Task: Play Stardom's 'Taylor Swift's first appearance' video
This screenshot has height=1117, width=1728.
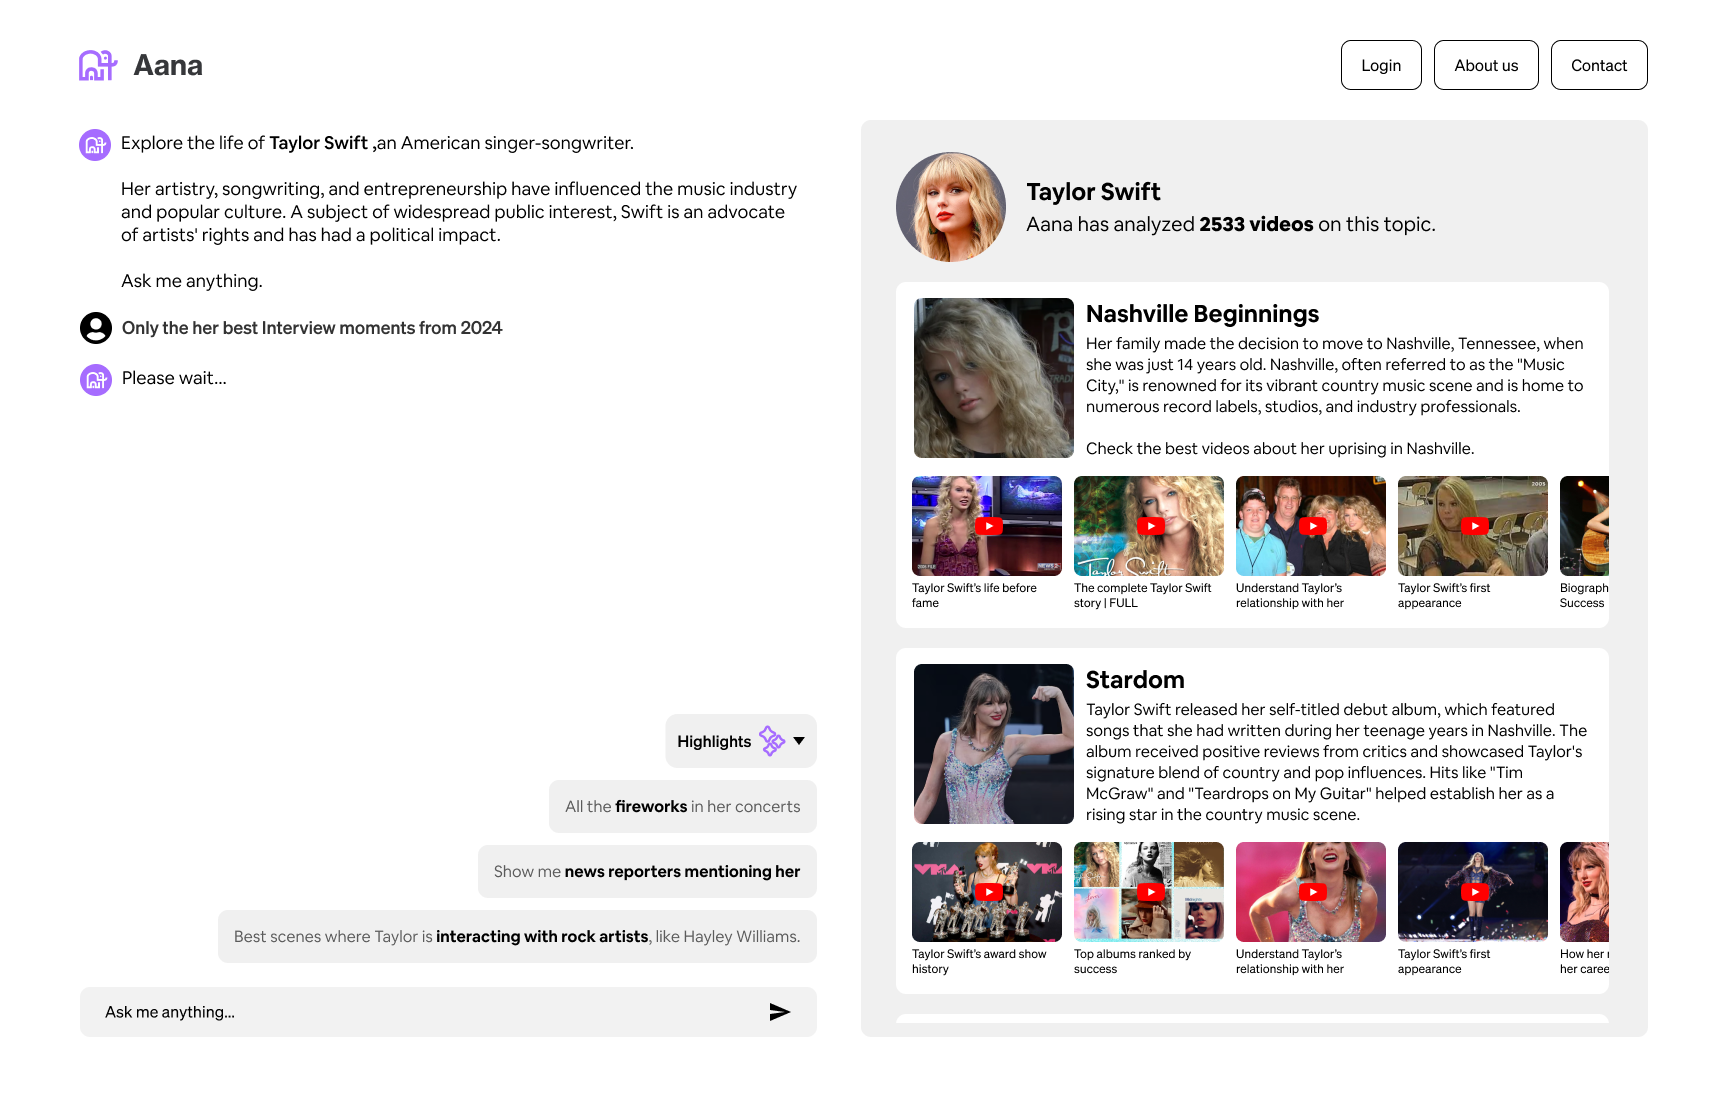Action: pyautogui.click(x=1473, y=892)
